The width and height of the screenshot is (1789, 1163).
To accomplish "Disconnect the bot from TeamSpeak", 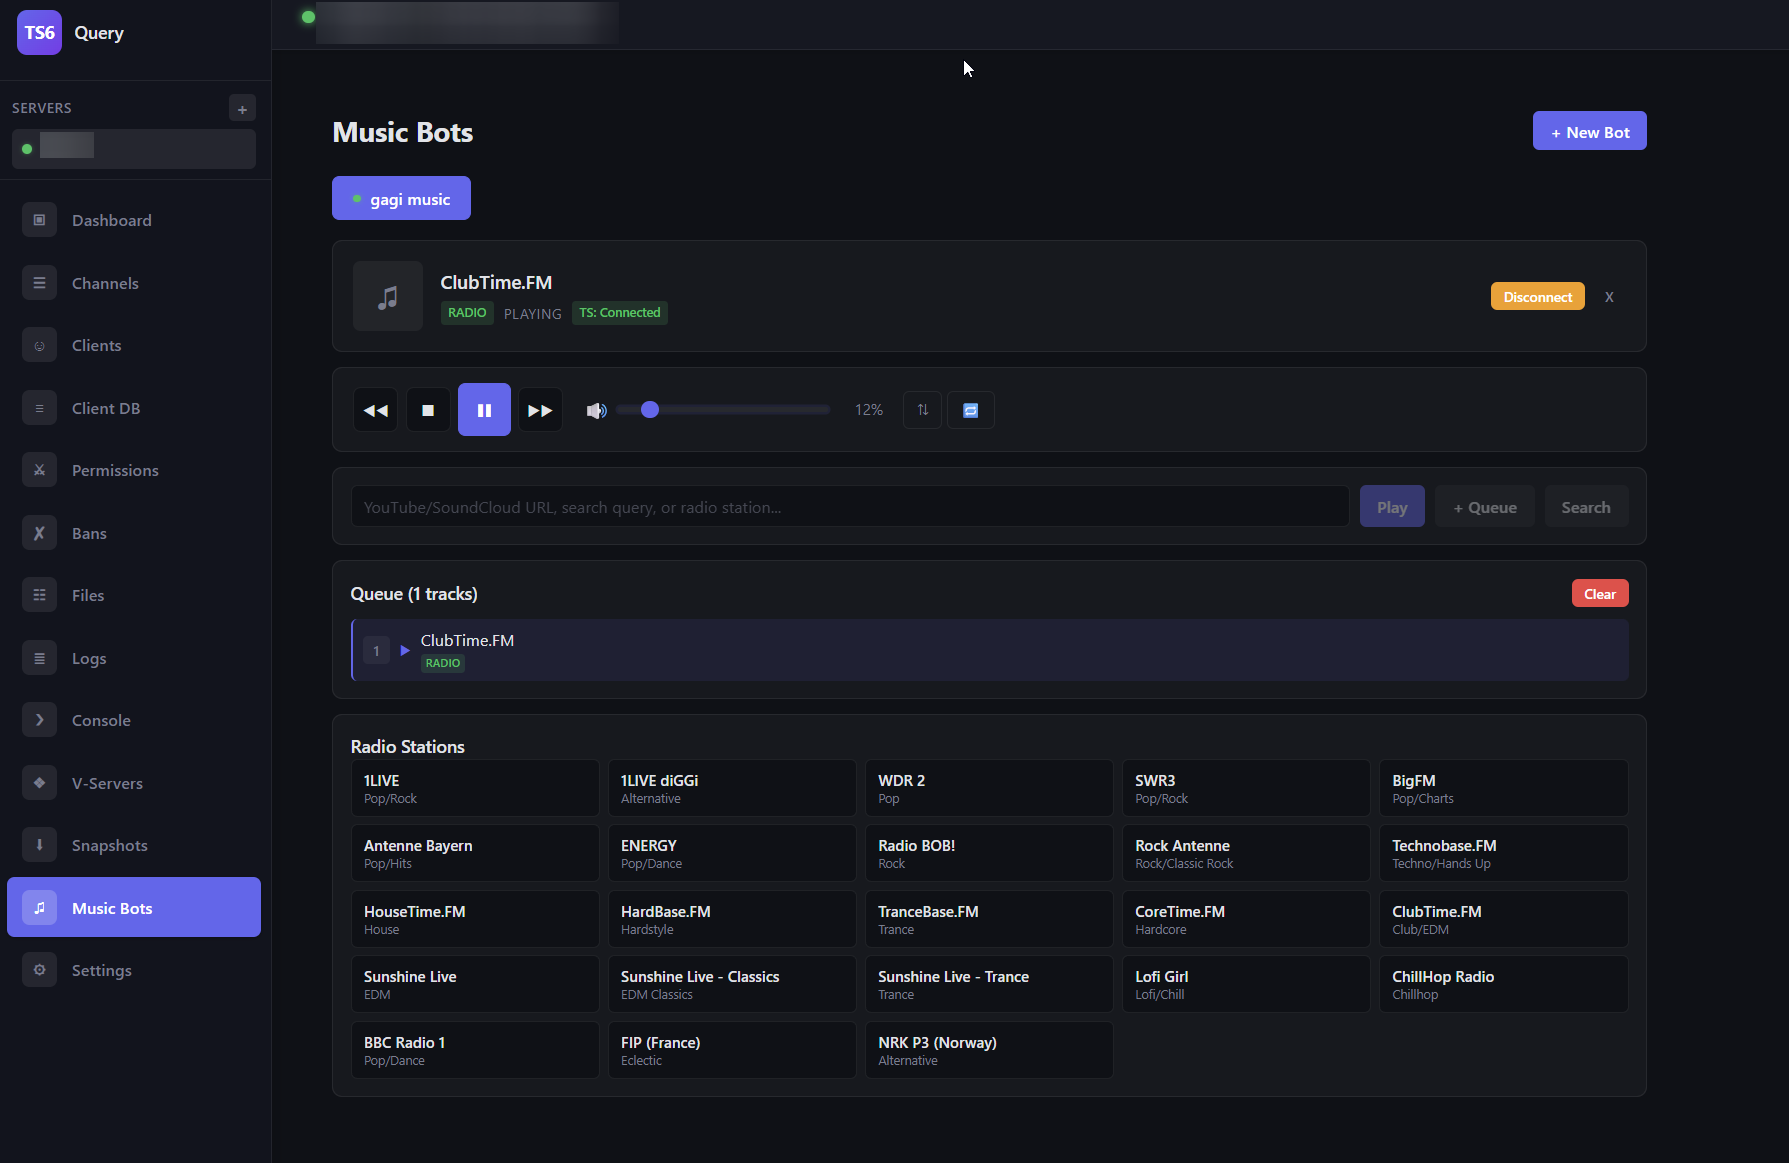I will pyautogui.click(x=1537, y=297).
